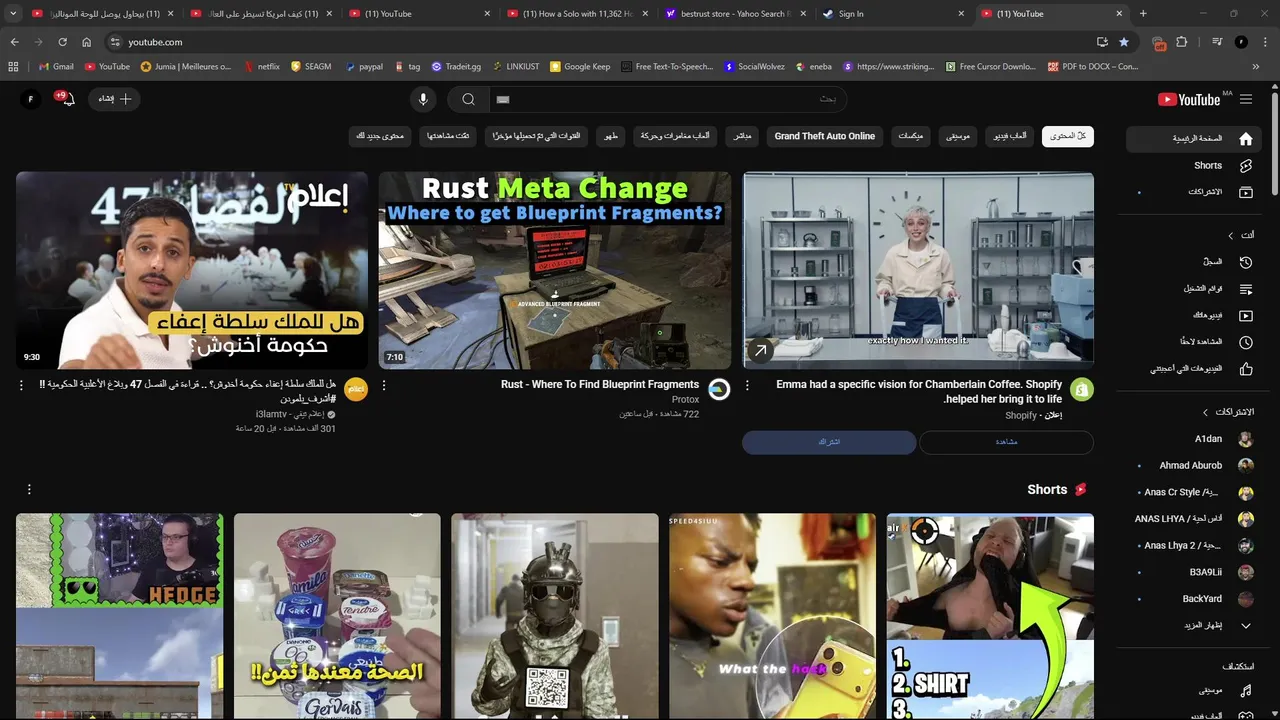Image resolution: width=1280 pixels, height=720 pixels.
Task: Click the ad Watch (مشاهدة) button
Action: [1006, 442]
